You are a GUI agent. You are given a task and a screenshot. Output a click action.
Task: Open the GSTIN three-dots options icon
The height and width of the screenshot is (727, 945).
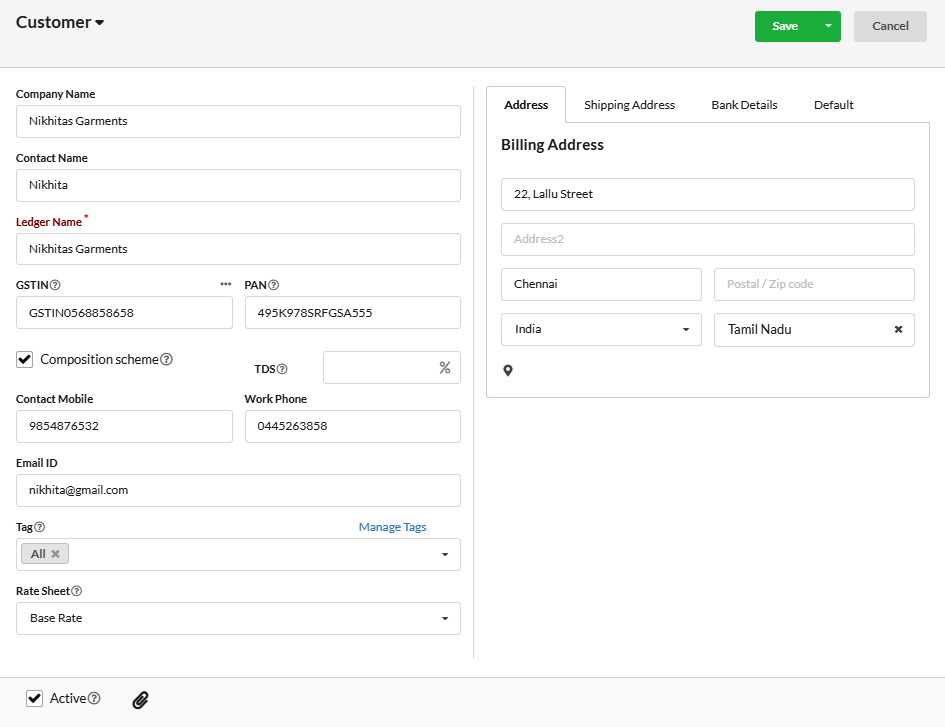225,284
